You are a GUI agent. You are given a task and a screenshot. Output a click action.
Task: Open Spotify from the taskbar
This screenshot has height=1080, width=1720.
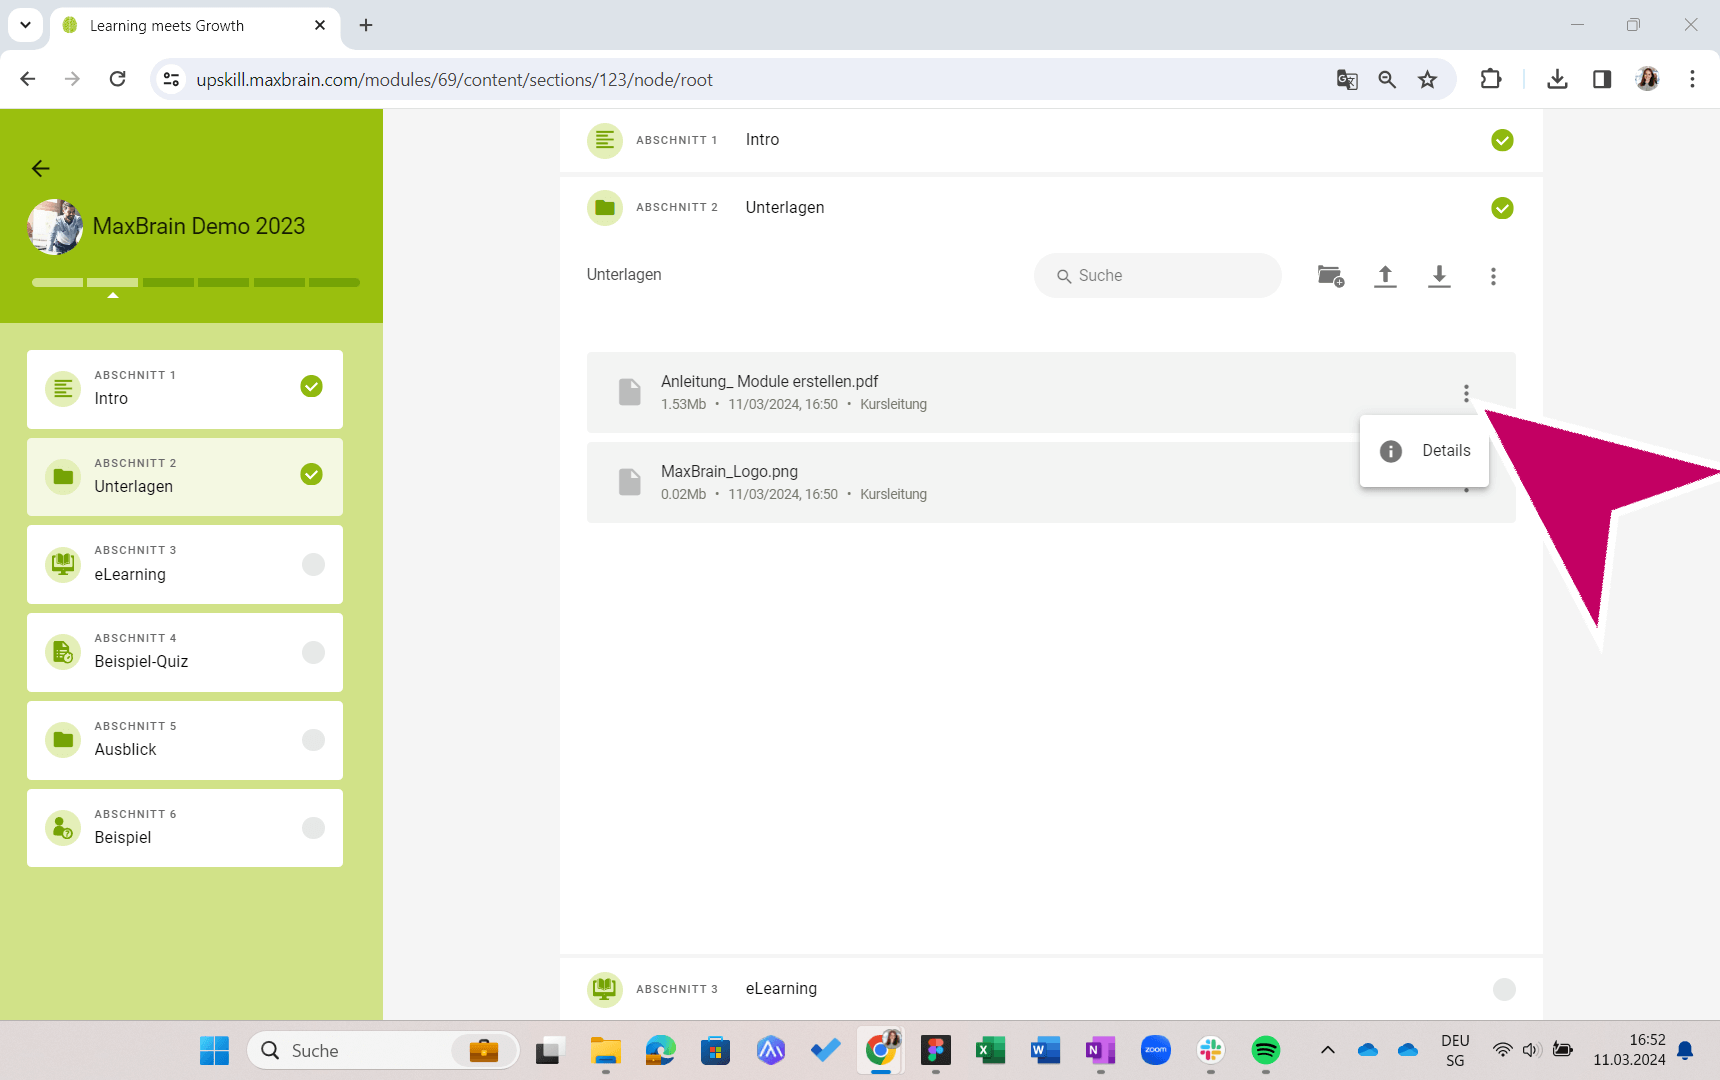1265,1050
